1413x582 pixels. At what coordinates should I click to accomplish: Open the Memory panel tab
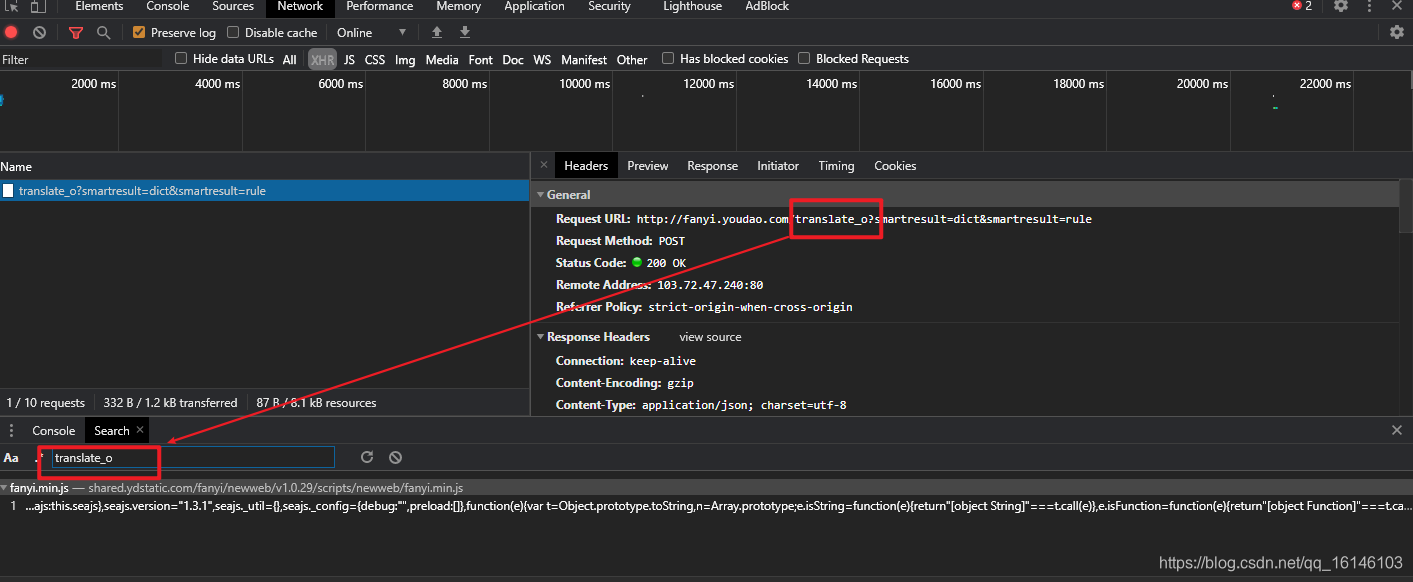459,6
